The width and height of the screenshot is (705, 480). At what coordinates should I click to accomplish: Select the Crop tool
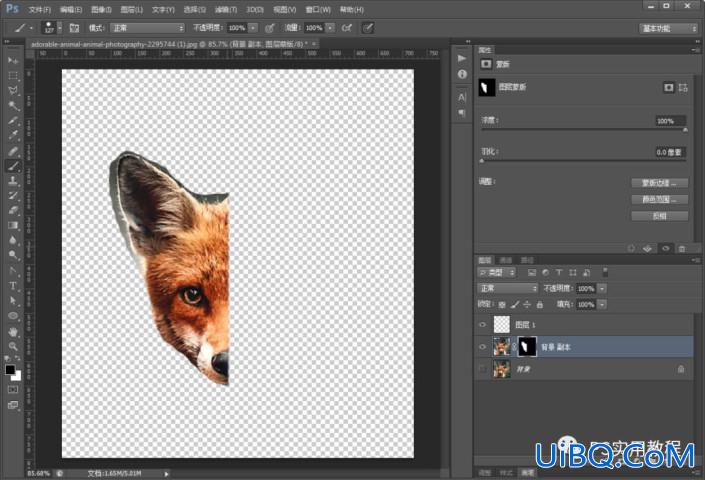(13, 120)
